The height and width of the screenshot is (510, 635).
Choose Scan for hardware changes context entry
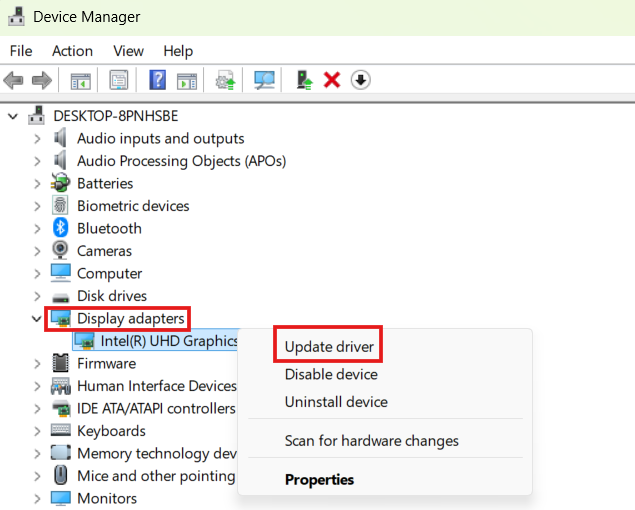[371, 441]
